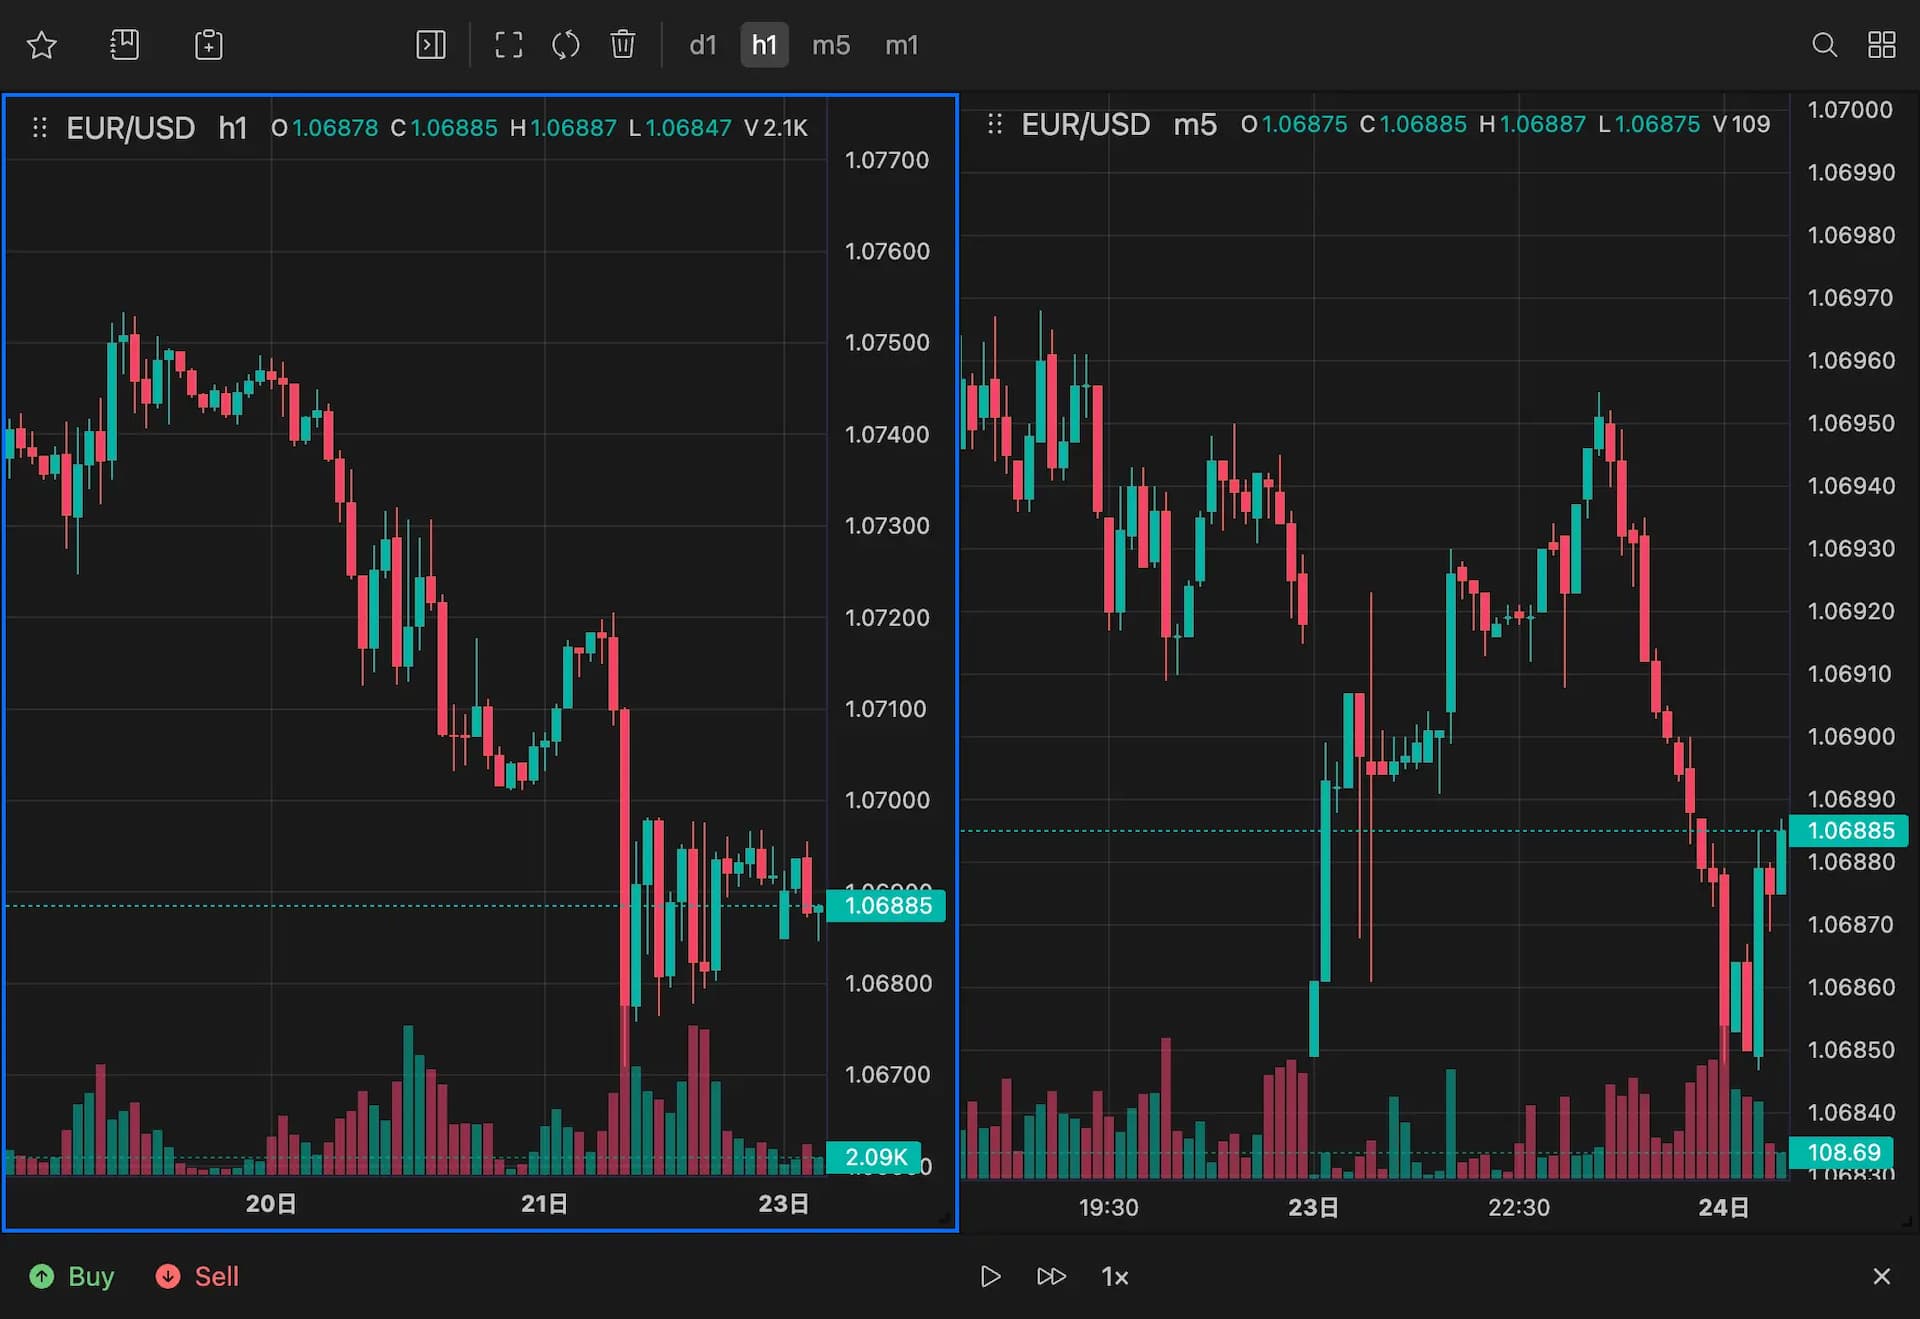The width and height of the screenshot is (1920, 1319).
Task: Click the clipboard add icon
Action: 208,45
